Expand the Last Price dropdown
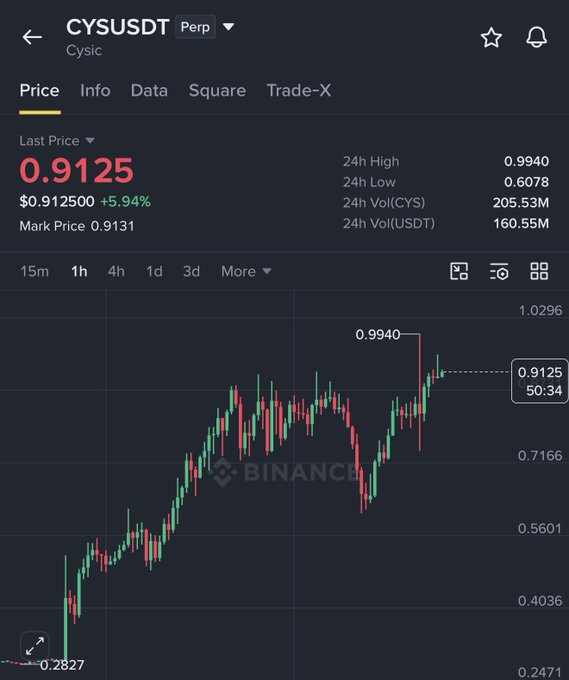Screen dimensions: 569x680 pyautogui.click(x=90, y=141)
